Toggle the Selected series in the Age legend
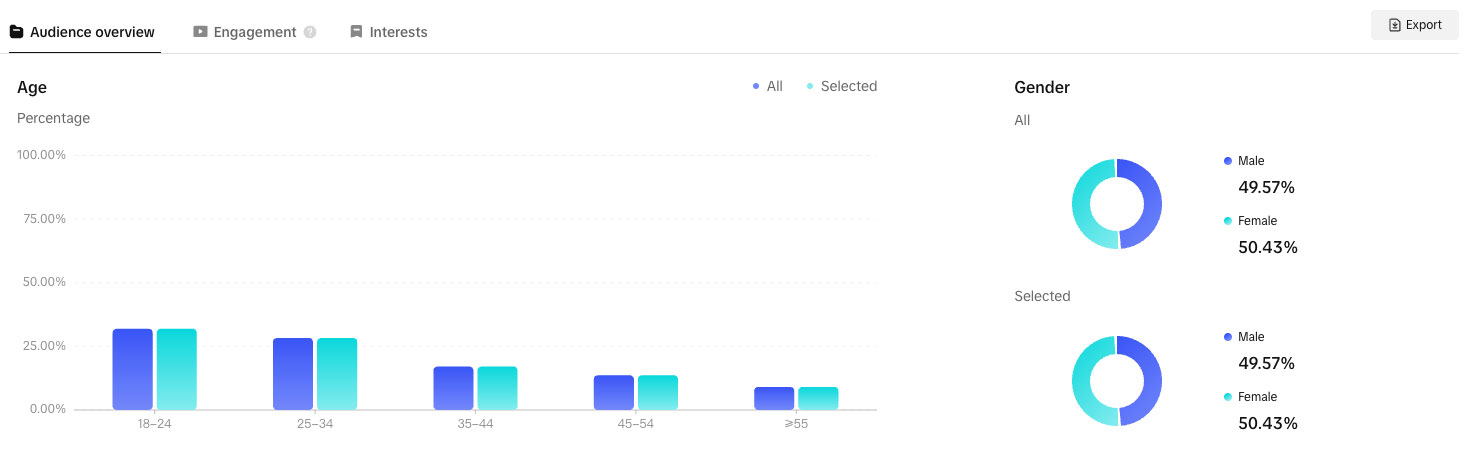 [841, 87]
